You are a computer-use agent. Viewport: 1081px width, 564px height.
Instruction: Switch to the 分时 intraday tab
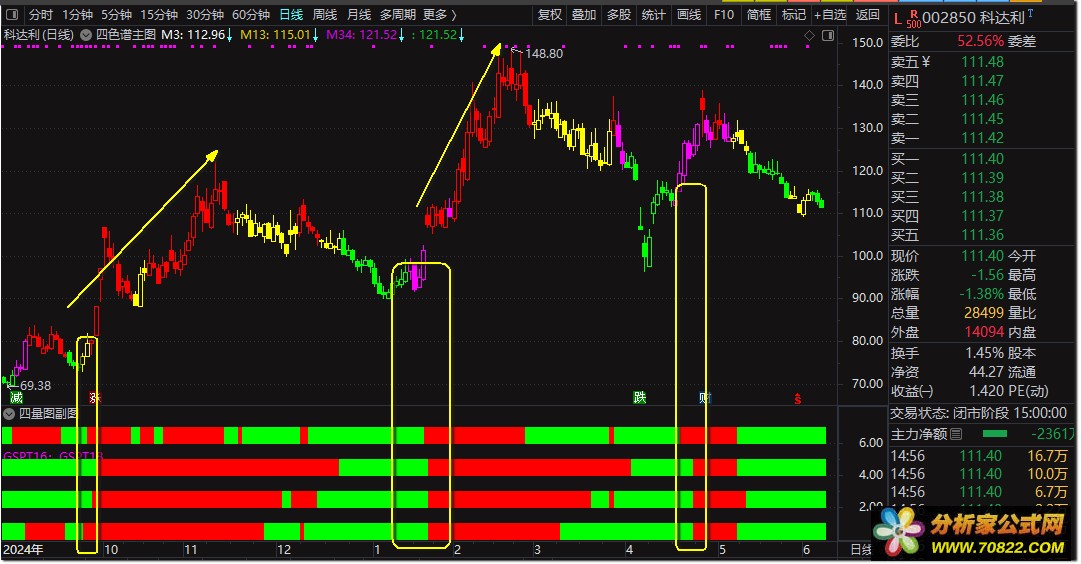(x=41, y=14)
